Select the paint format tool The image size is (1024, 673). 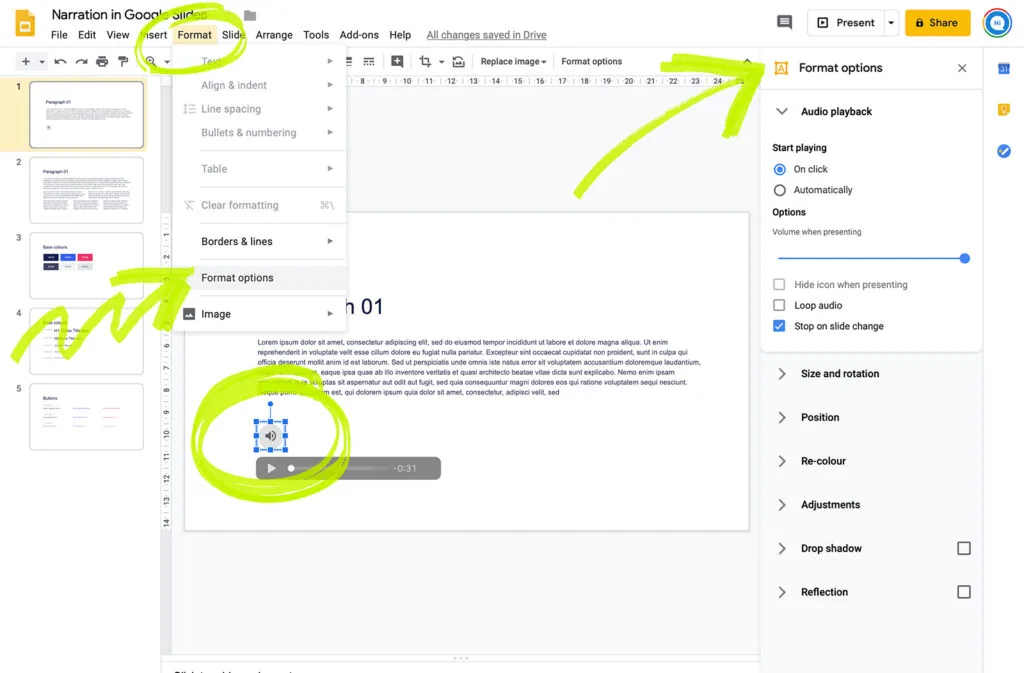tap(123, 61)
